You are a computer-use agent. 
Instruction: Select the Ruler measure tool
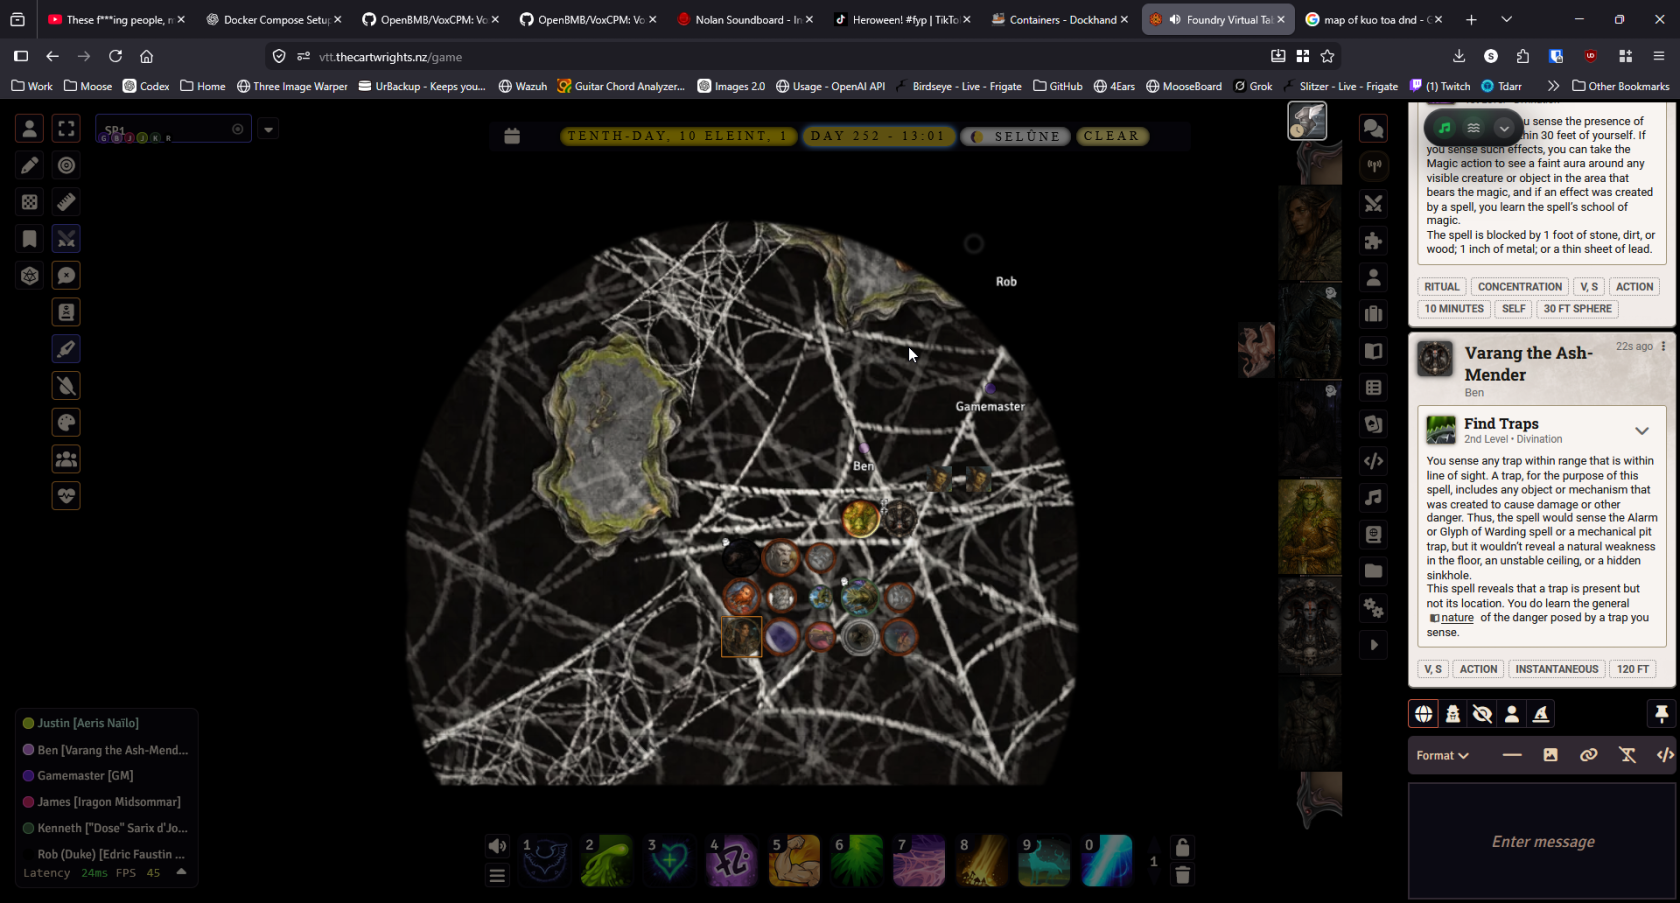click(66, 202)
